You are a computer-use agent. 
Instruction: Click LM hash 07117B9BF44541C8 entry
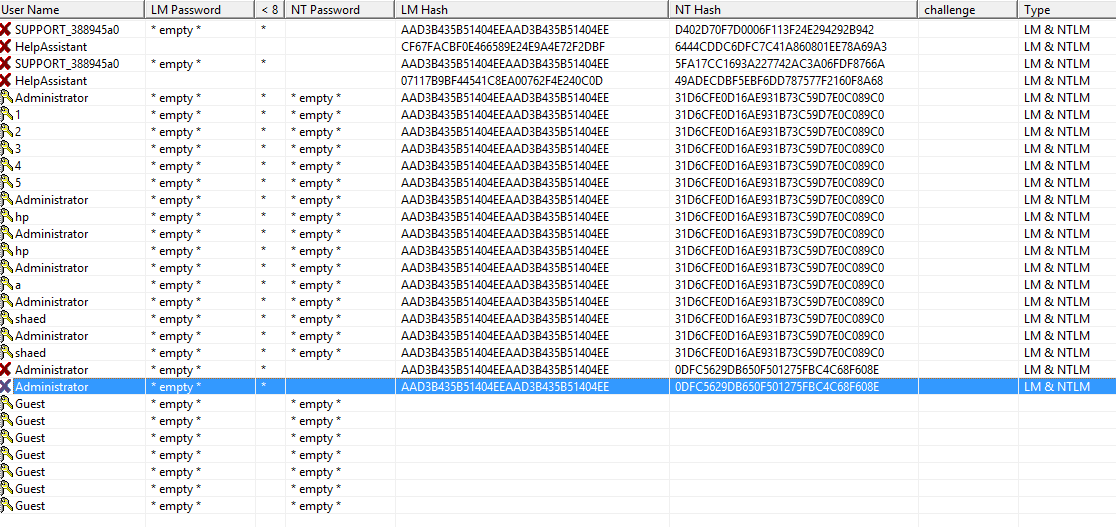pyautogui.click(x=502, y=81)
